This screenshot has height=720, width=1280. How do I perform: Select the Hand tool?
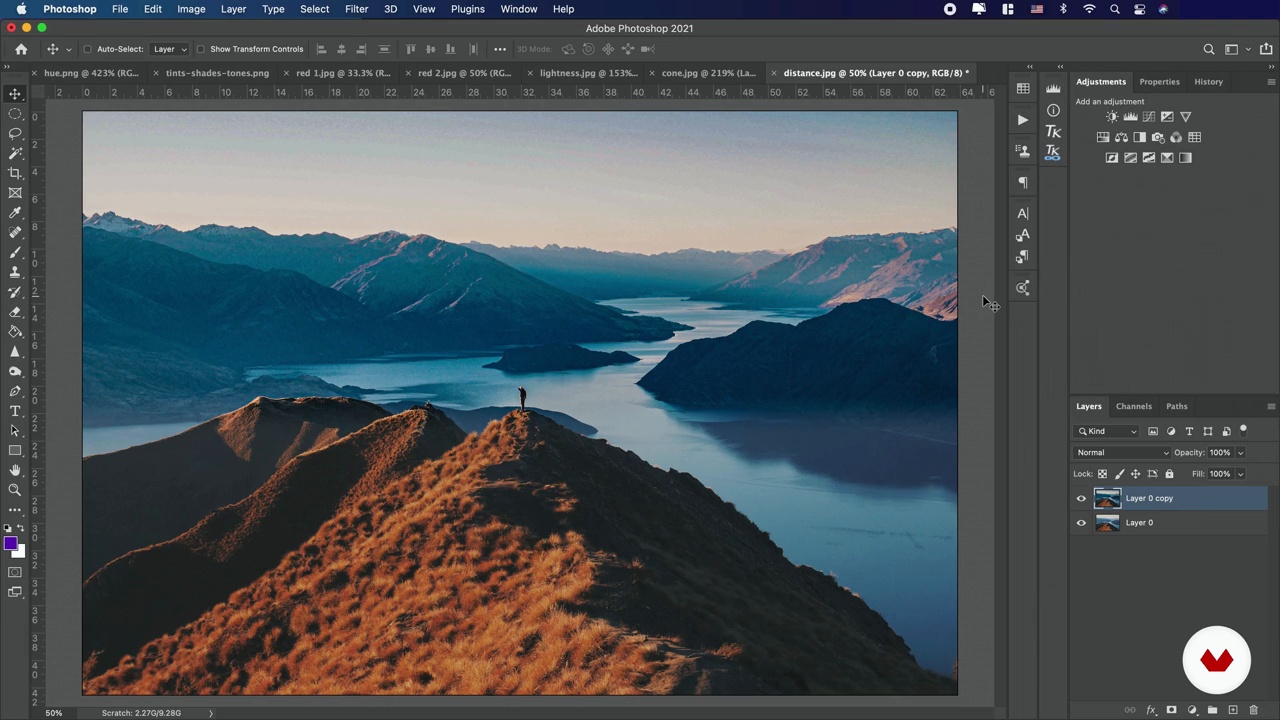click(x=15, y=469)
